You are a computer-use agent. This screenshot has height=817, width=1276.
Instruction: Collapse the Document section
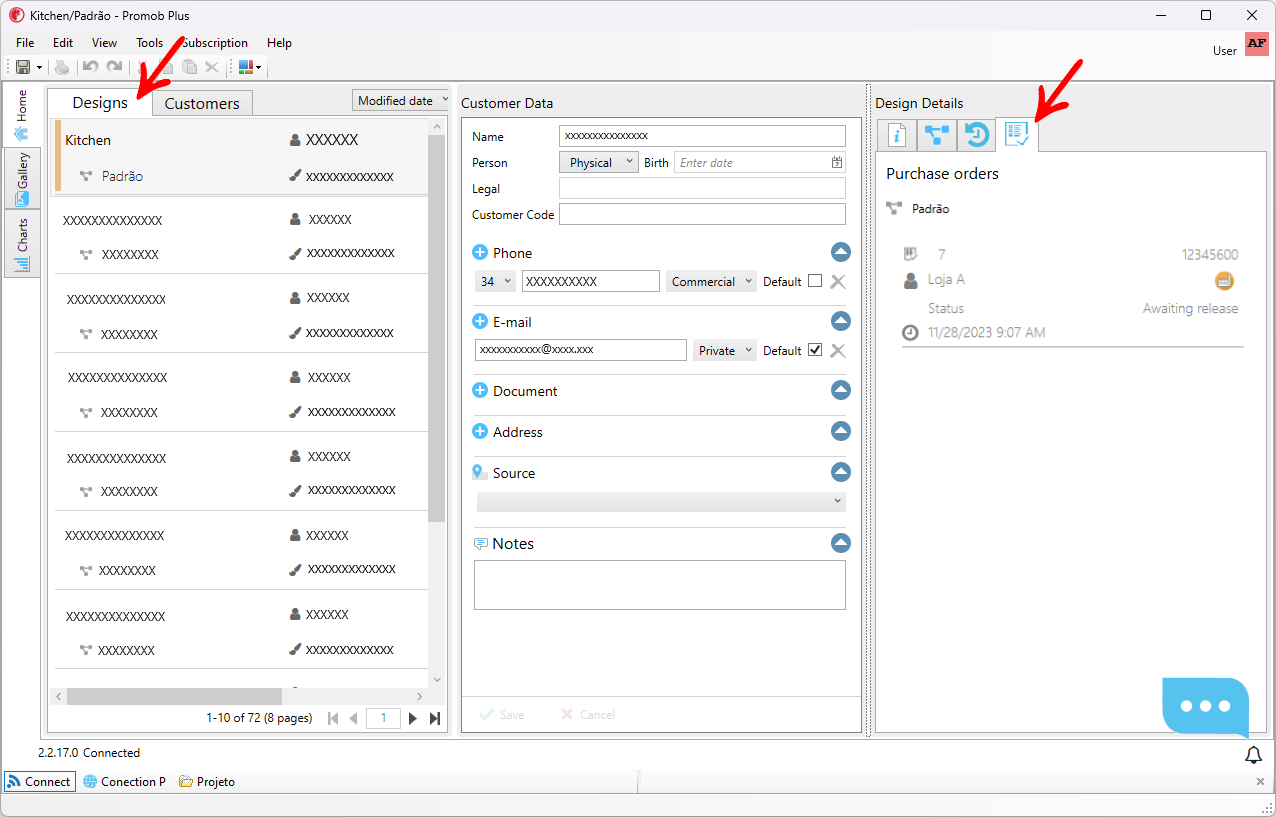click(x=841, y=390)
